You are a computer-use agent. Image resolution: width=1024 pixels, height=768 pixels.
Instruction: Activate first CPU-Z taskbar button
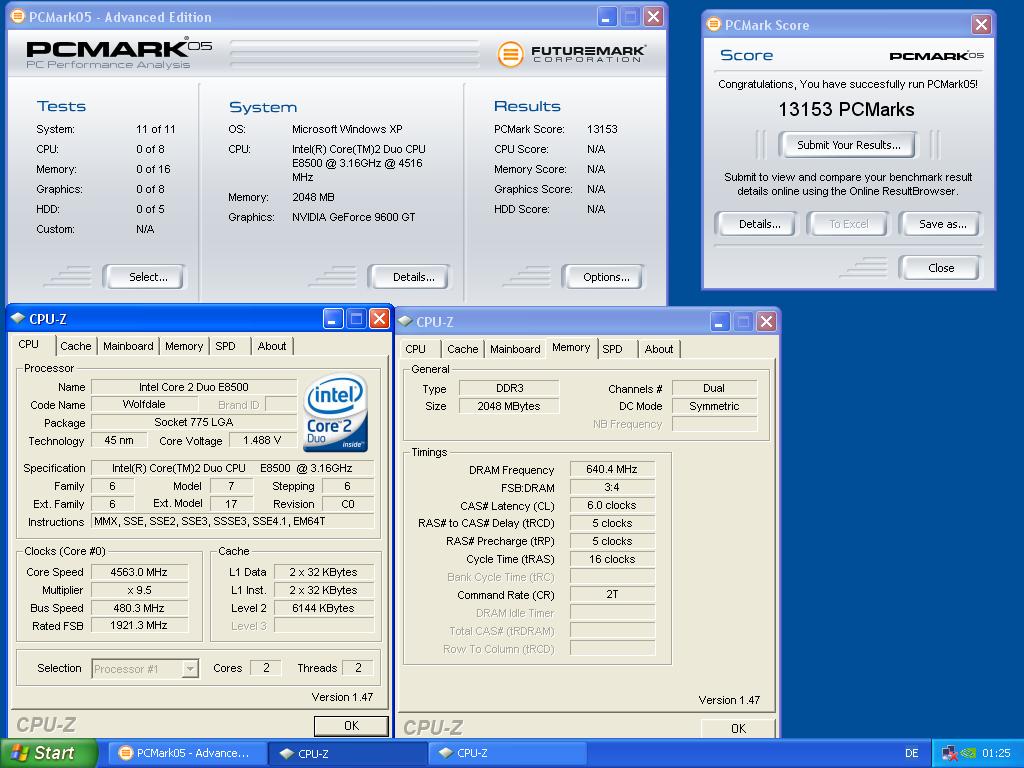pos(347,753)
